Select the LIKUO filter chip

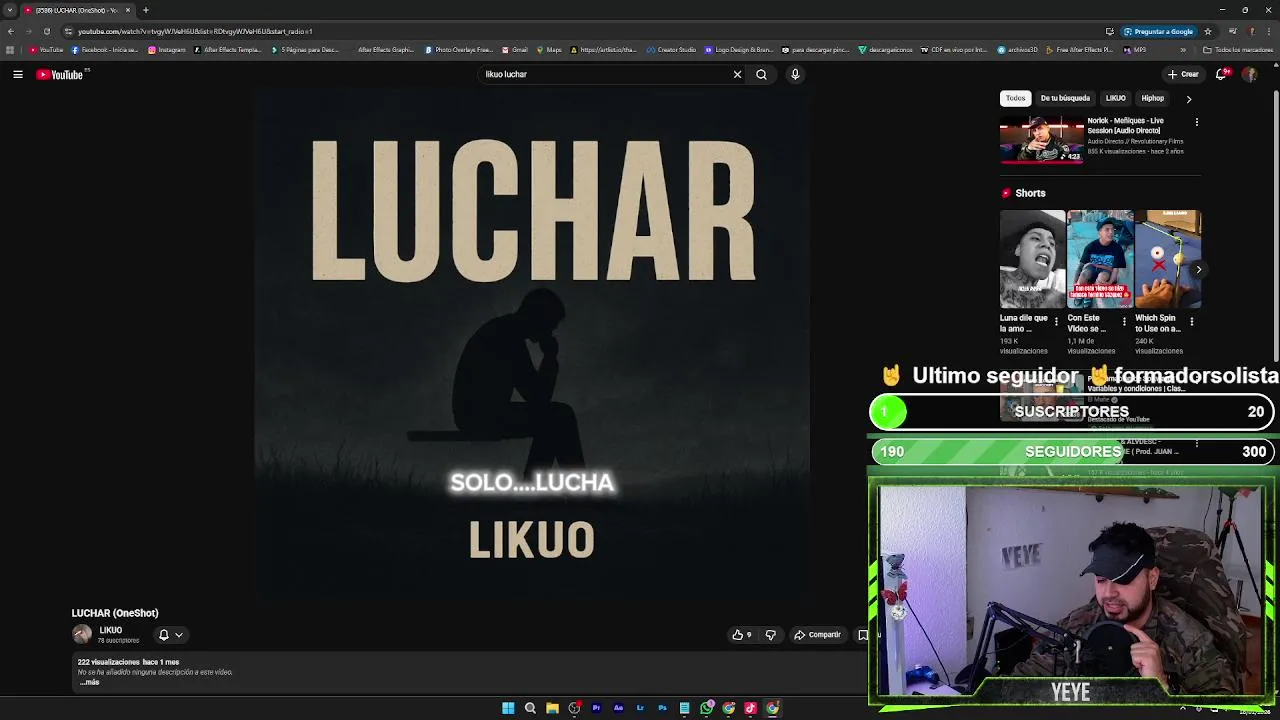1115,98
